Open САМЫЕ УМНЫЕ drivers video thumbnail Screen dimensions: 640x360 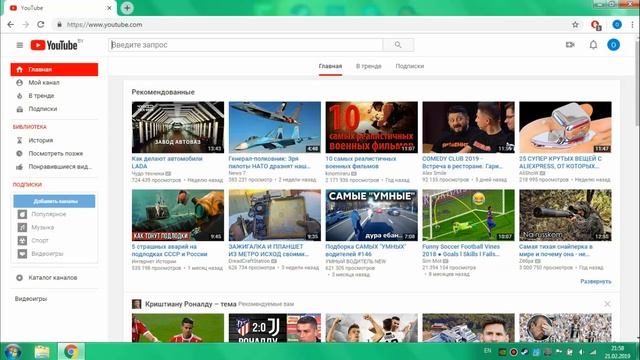click(371, 215)
